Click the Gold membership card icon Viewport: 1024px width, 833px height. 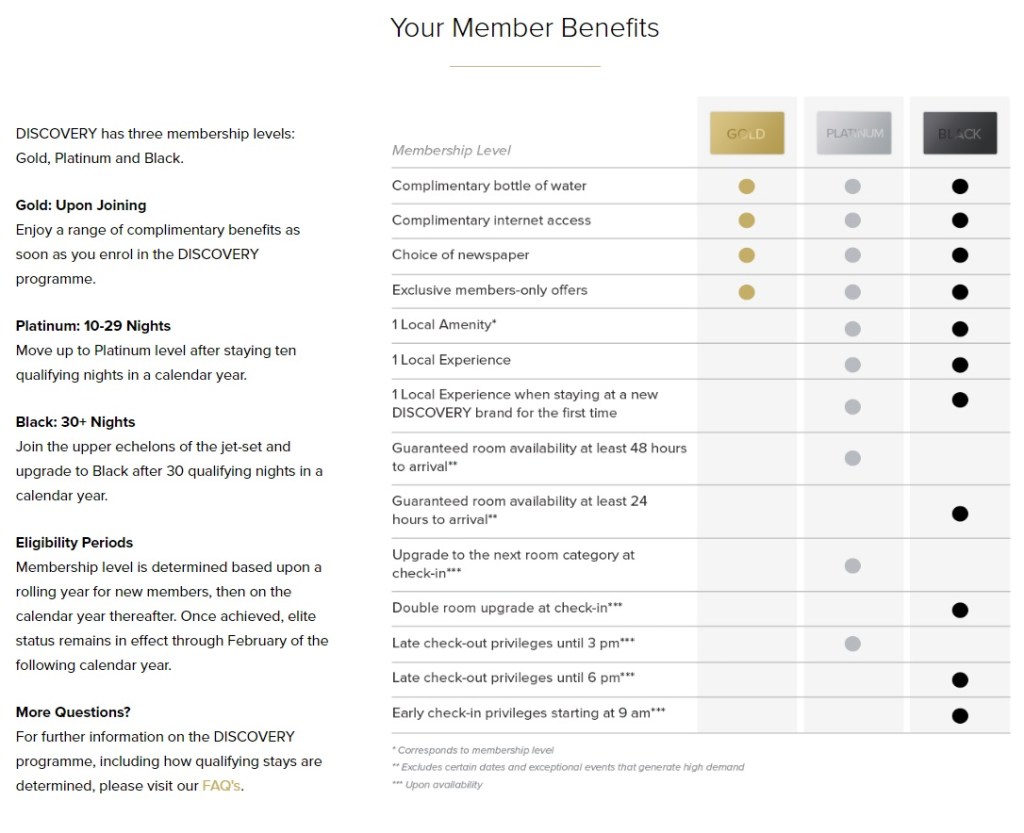click(x=746, y=133)
